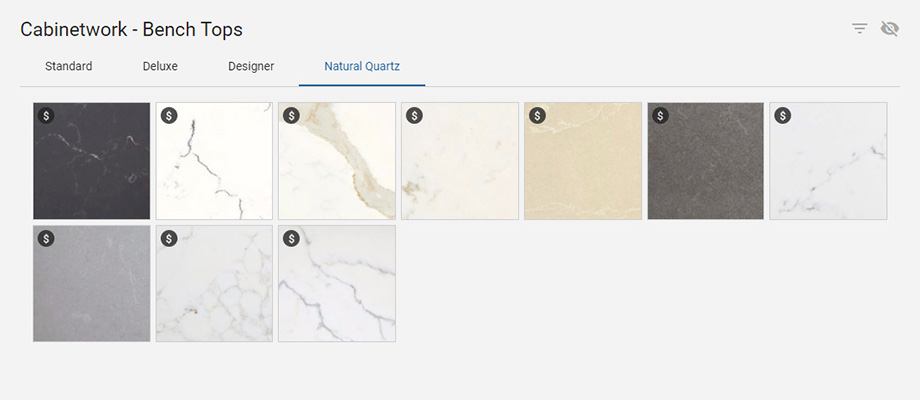Toggle the hidden-items eye icon
The width and height of the screenshot is (920, 400).
pyautogui.click(x=889, y=29)
